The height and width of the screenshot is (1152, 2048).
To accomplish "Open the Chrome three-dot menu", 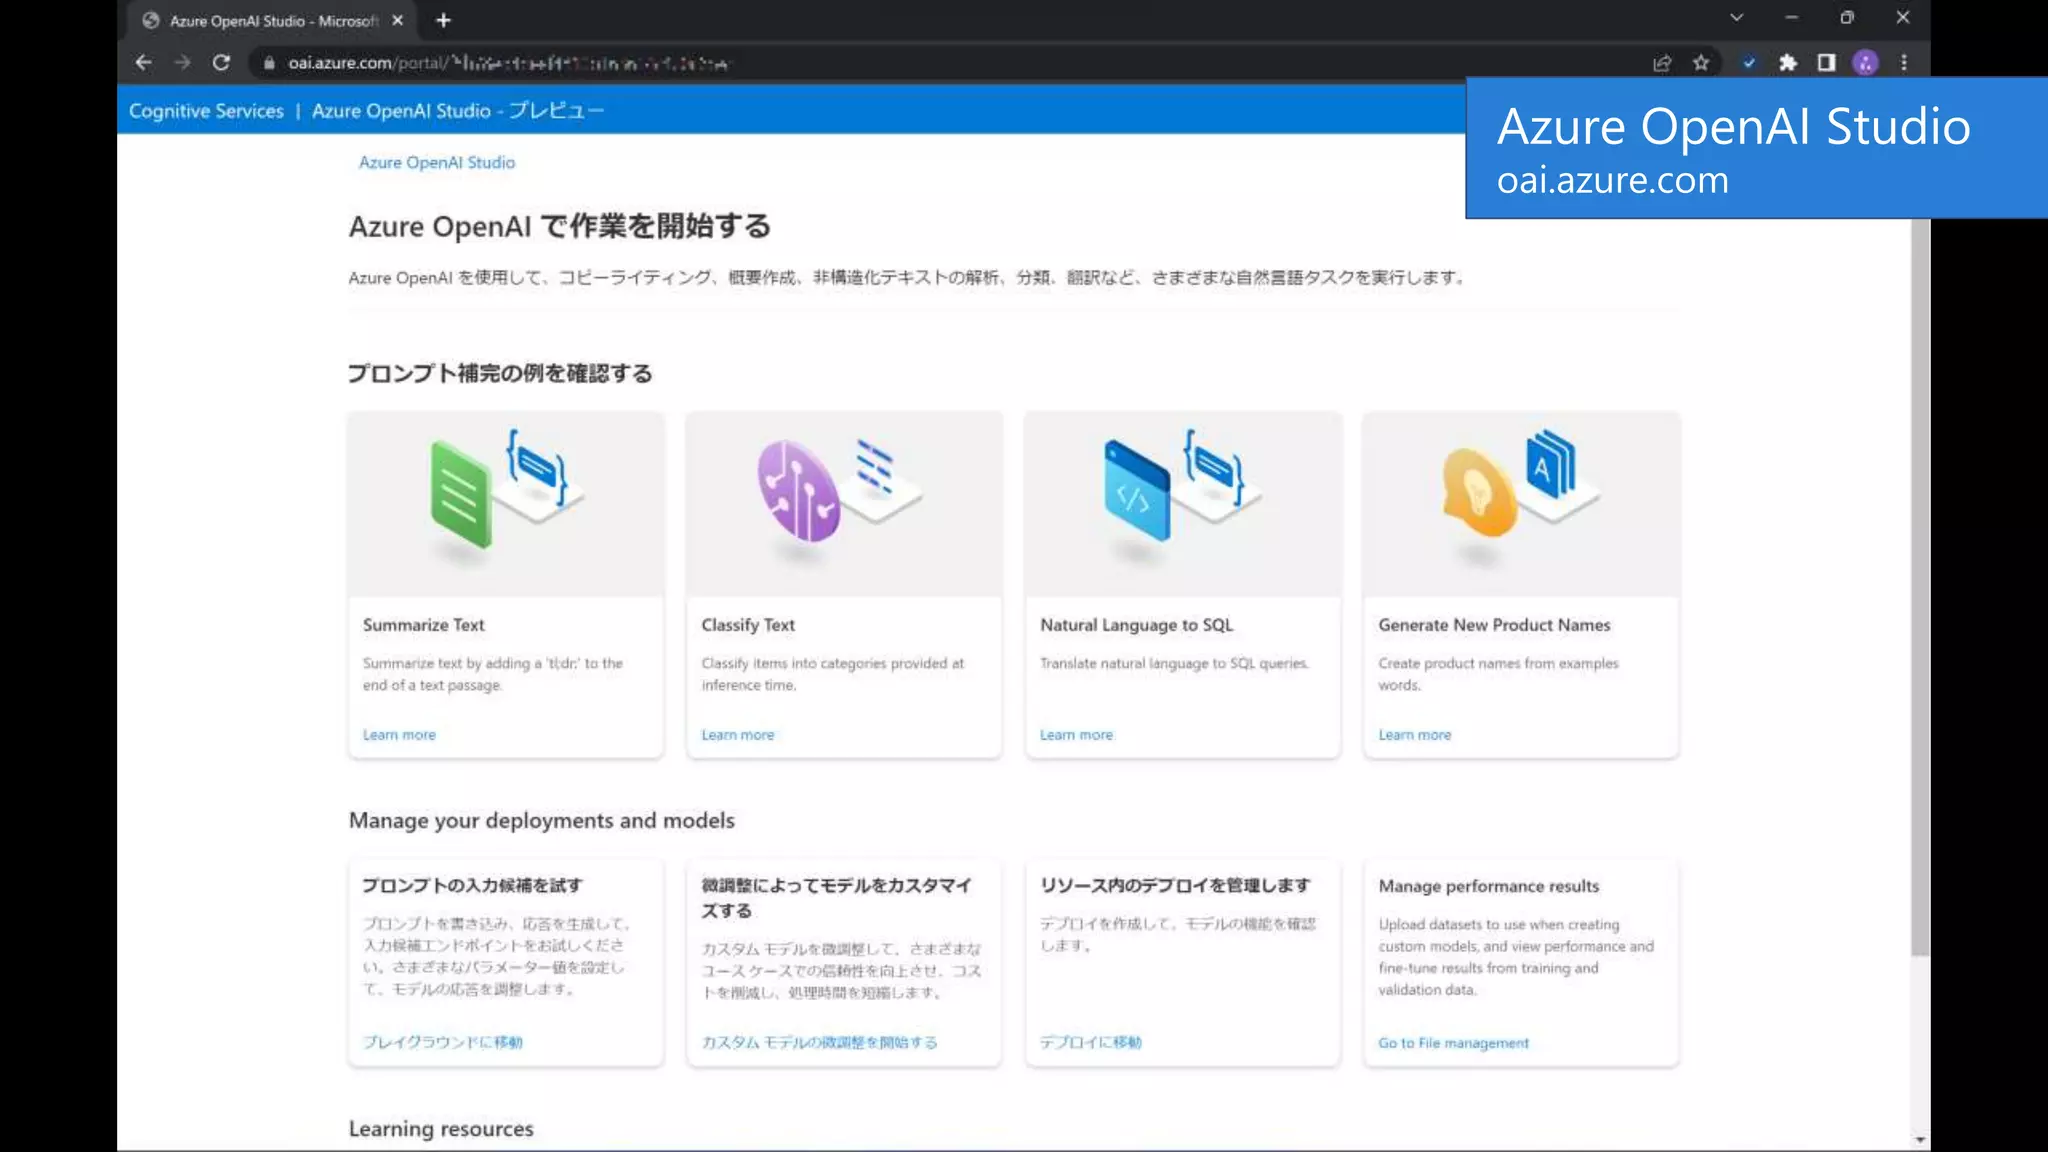I will tap(1904, 63).
